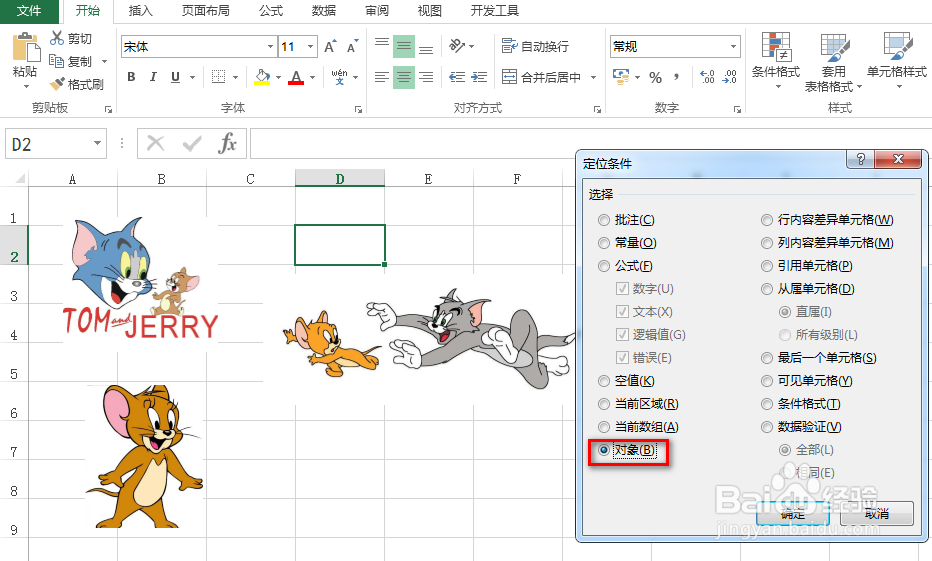Image resolution: width=932 pixels, height=561 pixels.
Task: Open the font color dropdown arrow
Action: (312, 77)
